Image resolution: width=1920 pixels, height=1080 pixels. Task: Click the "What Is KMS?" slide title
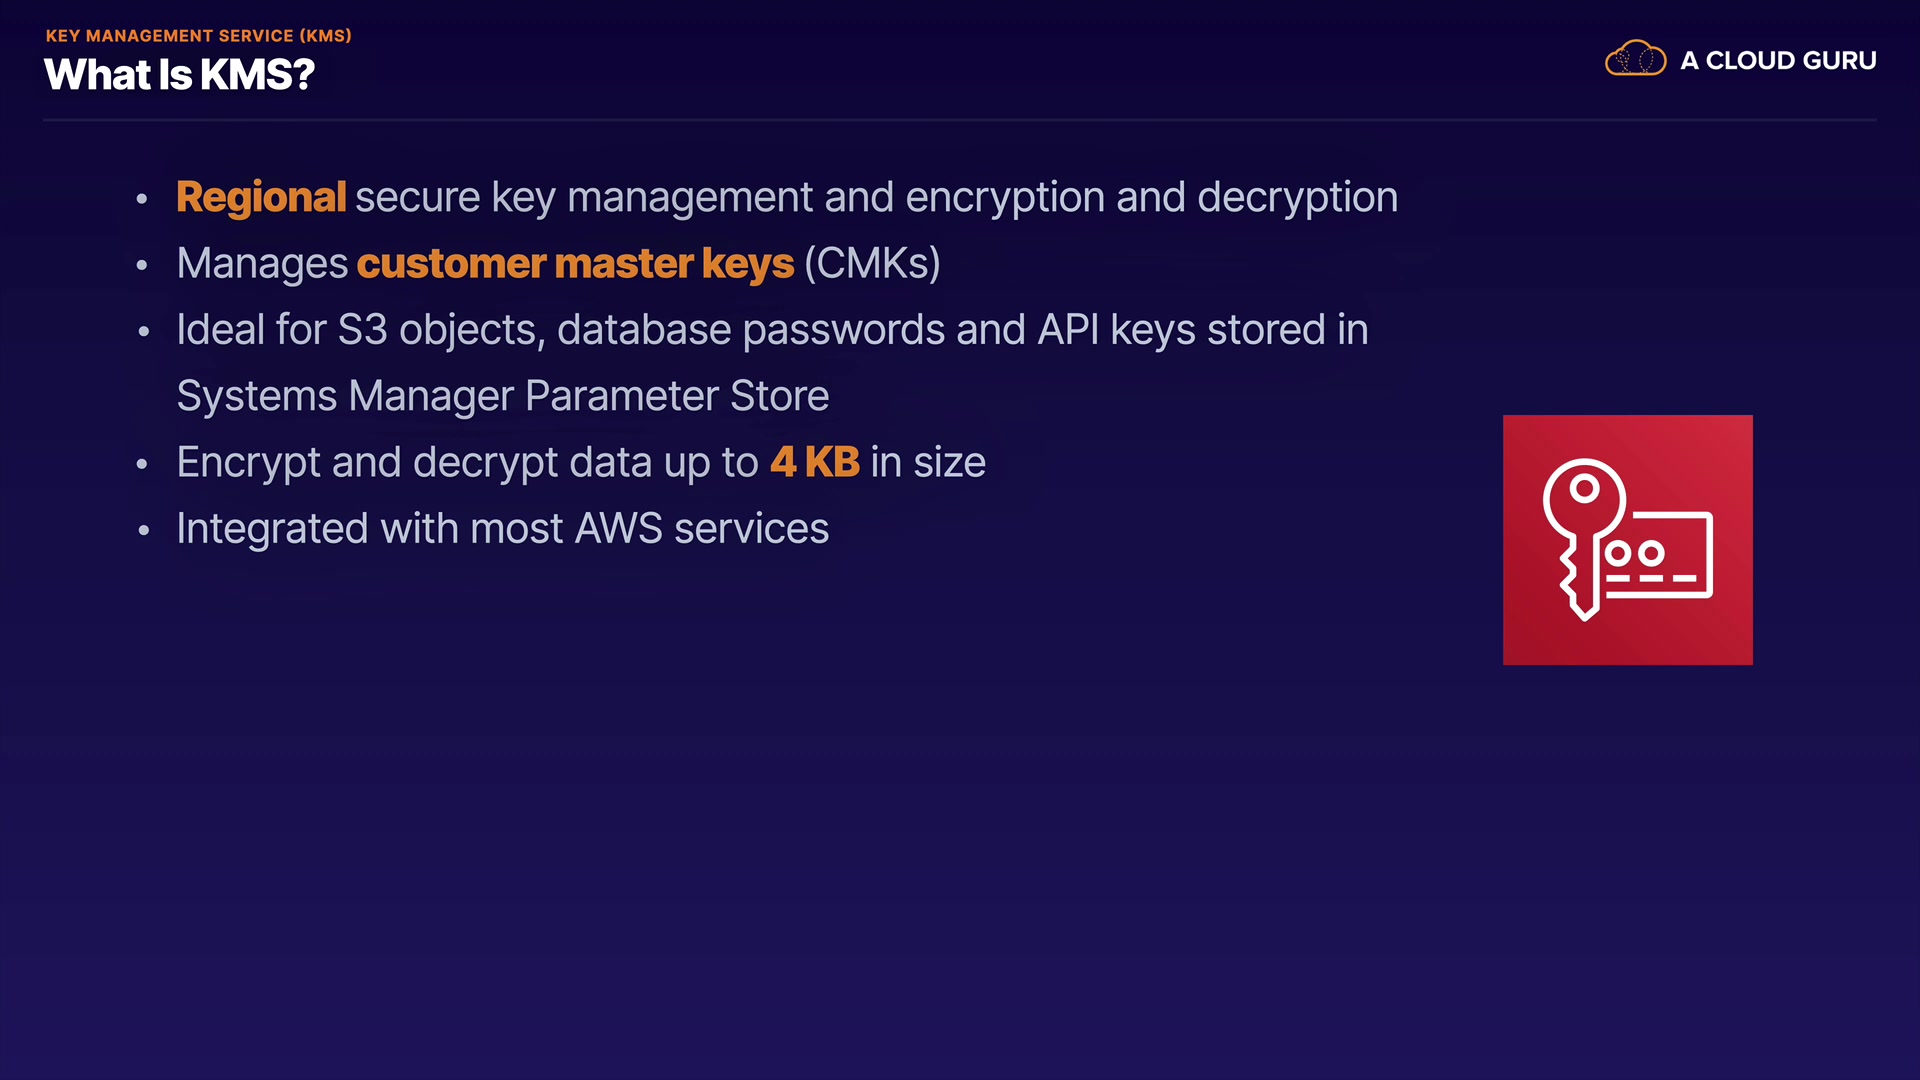179,75
